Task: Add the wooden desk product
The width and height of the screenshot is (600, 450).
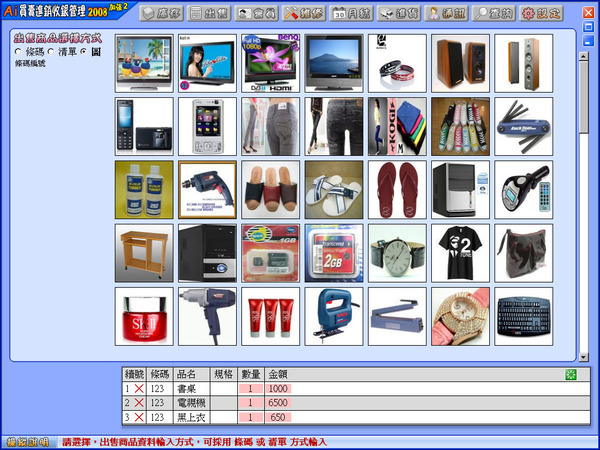Action: pos(144,253)
